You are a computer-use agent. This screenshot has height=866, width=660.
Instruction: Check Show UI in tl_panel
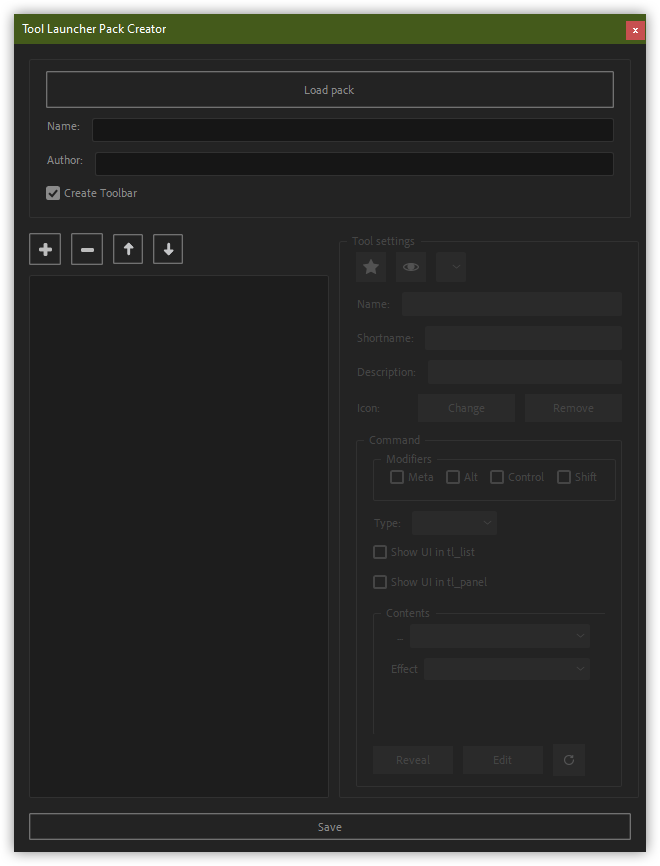pos(380,582)
